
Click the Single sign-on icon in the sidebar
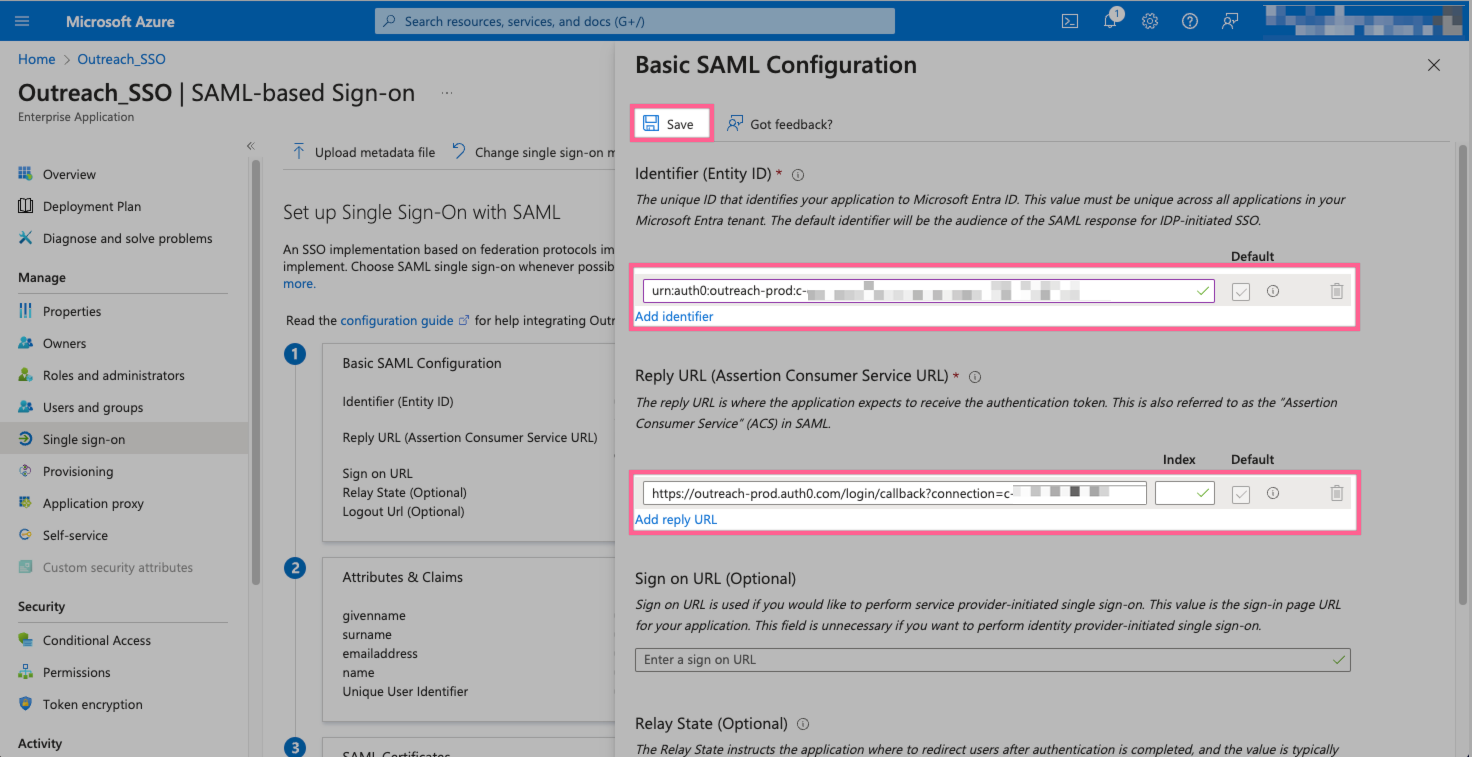[x=26, y=439]
